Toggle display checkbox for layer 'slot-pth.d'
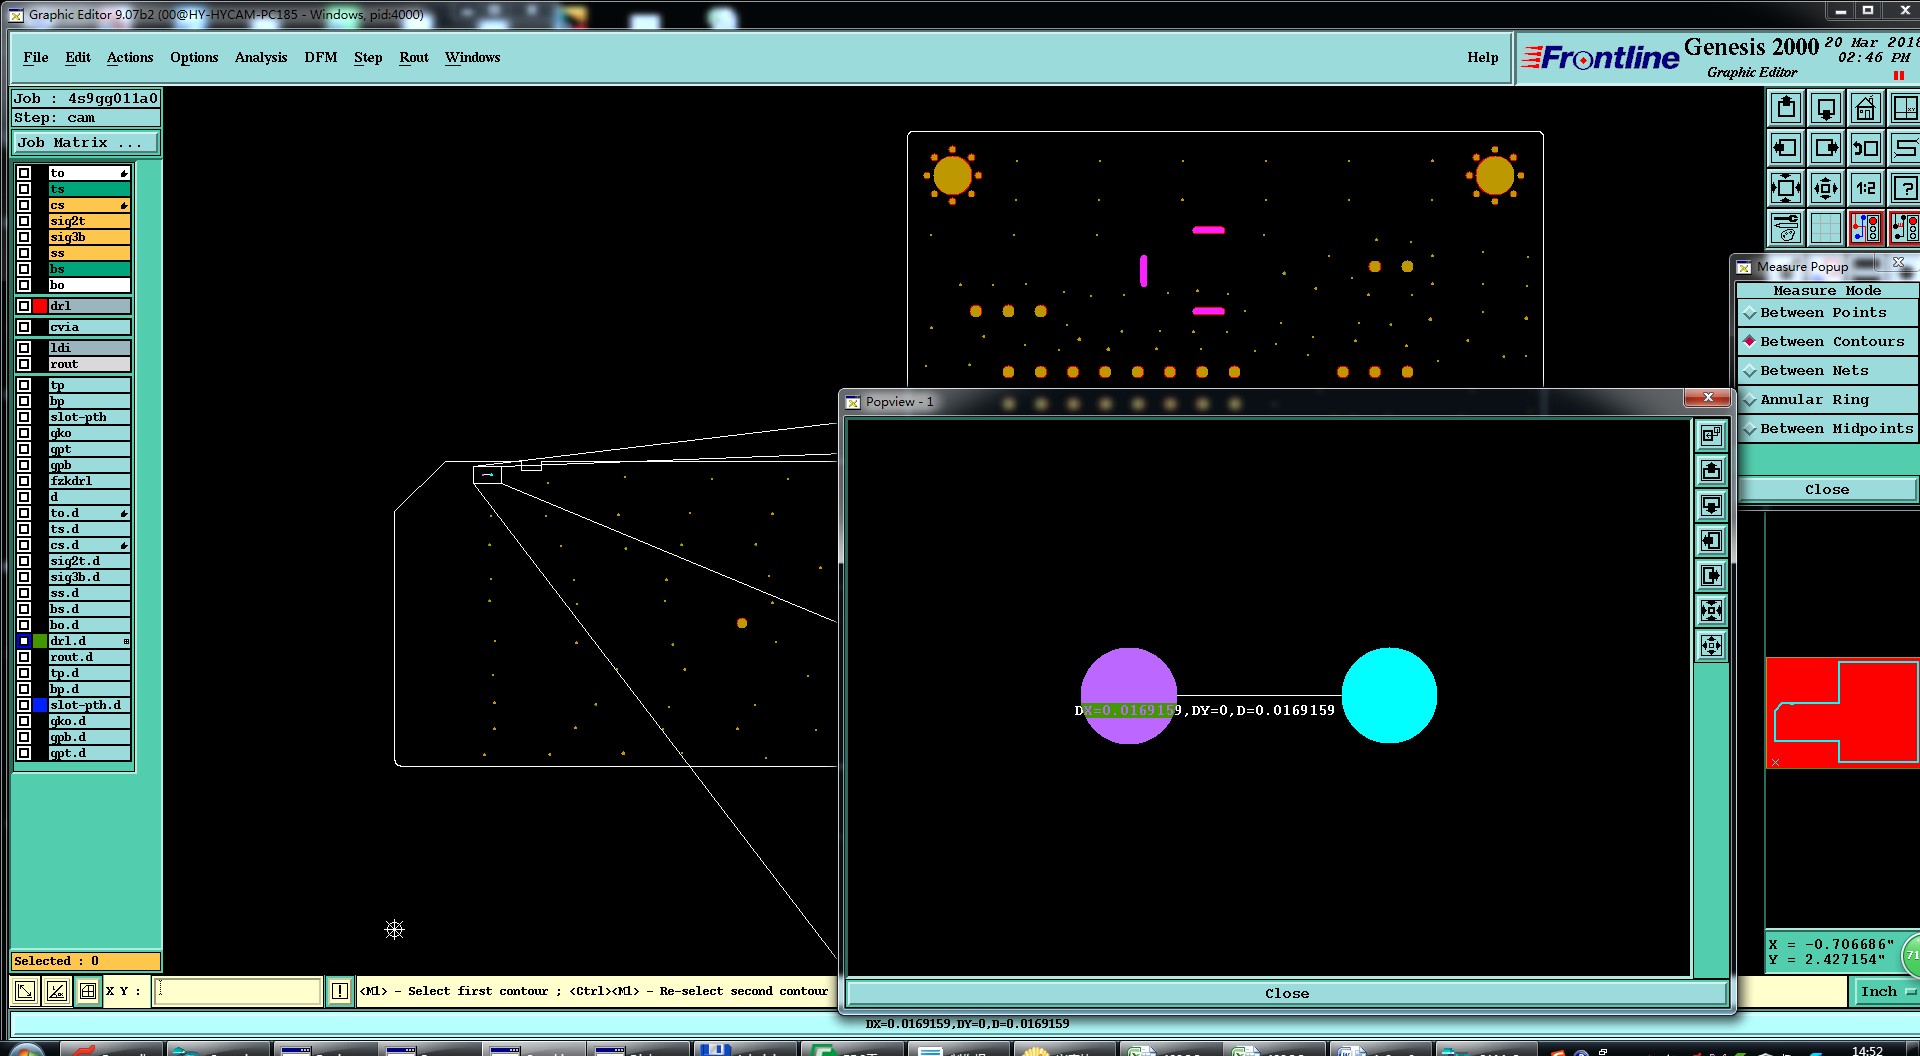 pos(24,705)
